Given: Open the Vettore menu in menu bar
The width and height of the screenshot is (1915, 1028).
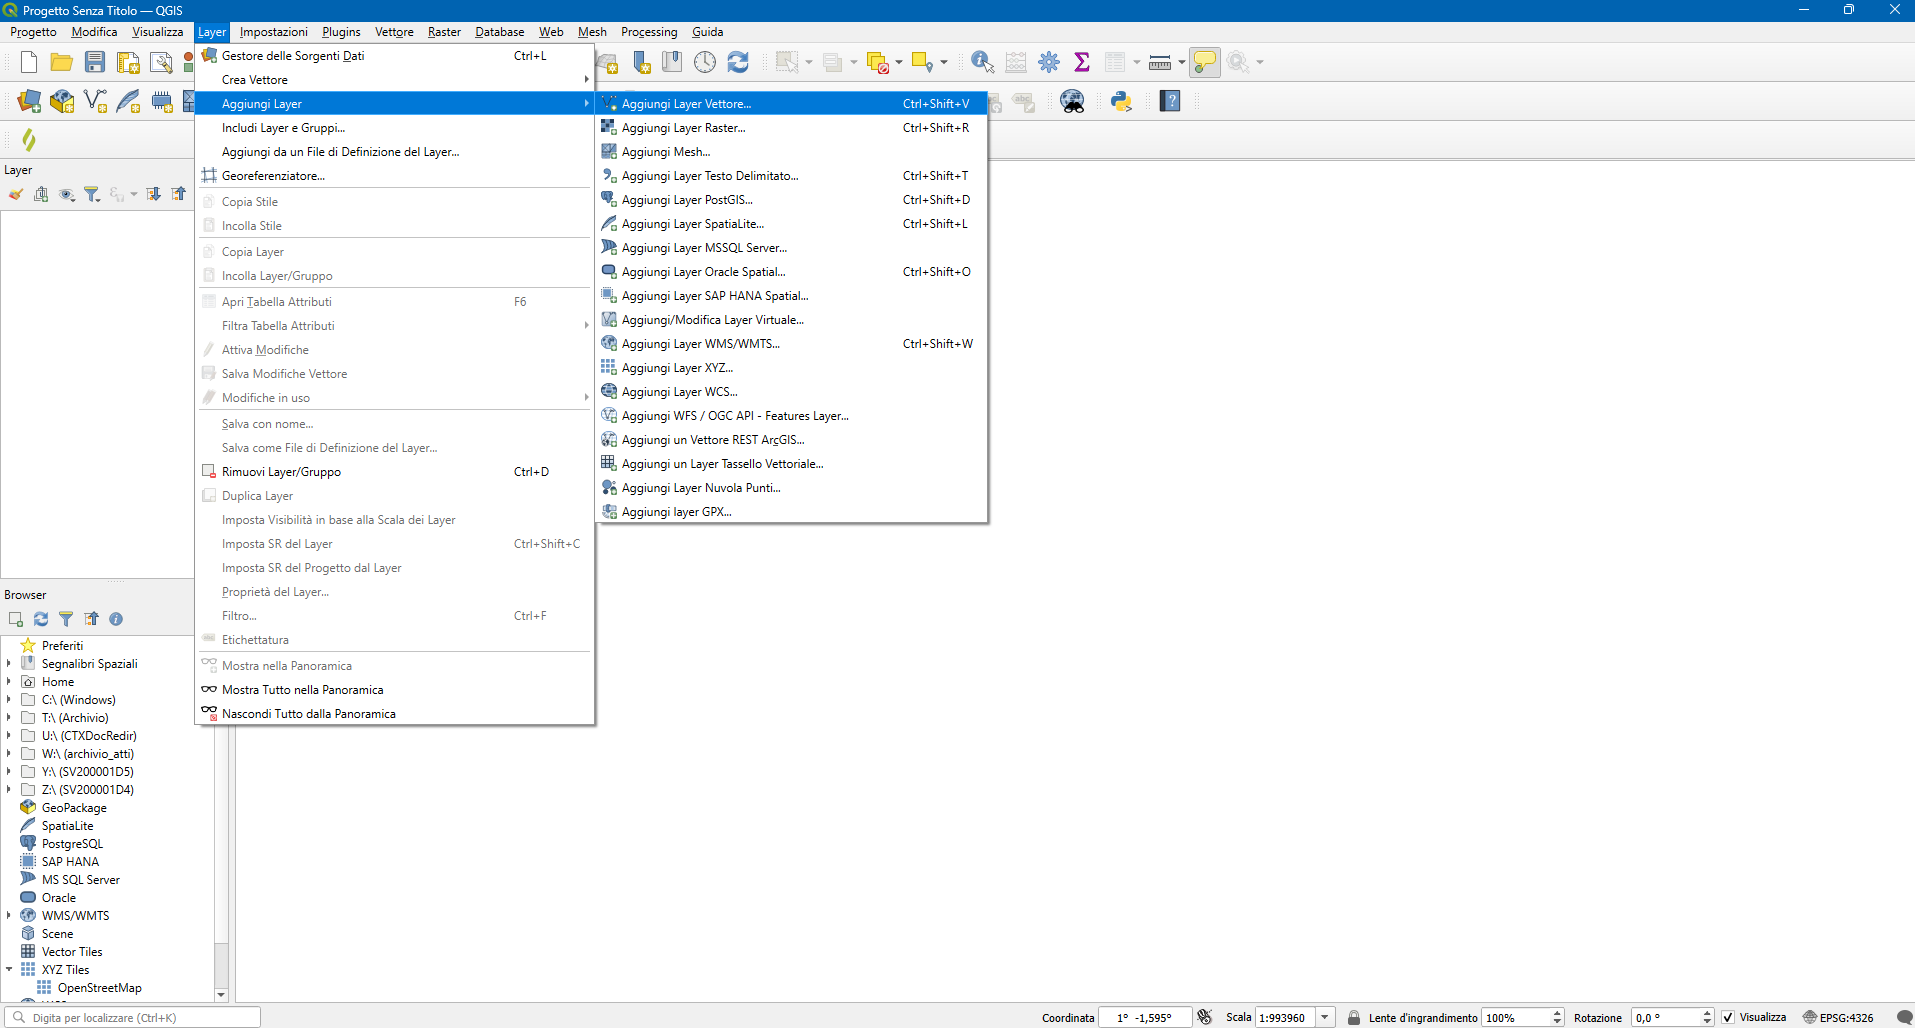Looking at the screenshot, I should tap(394, 32).
